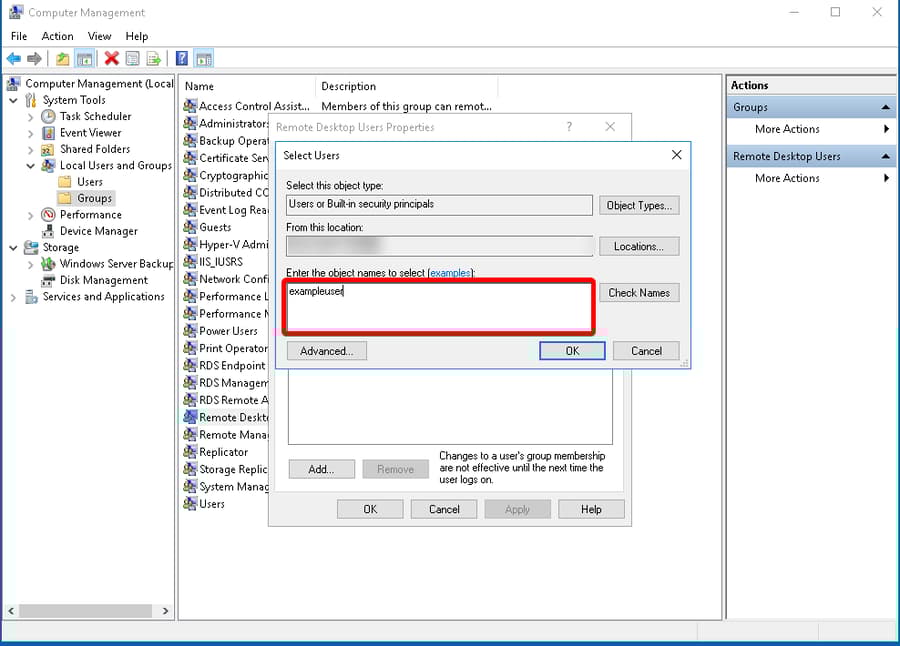Click the Help toolbar icon
Image resolution: width=900 pixels, height=646 pixels.
(181, 58)
